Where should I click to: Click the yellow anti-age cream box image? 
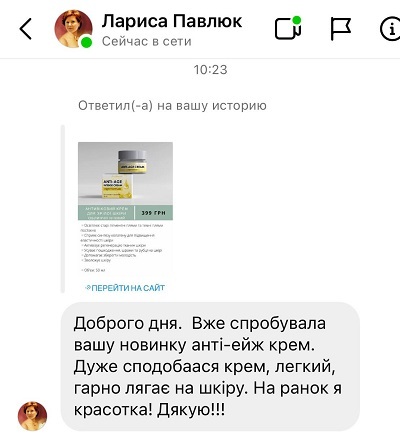click(x=117, y=187)
